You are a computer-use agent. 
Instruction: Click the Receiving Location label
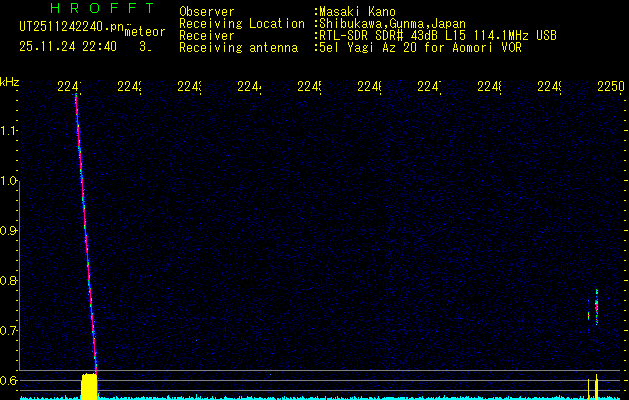tap(242, 24)
